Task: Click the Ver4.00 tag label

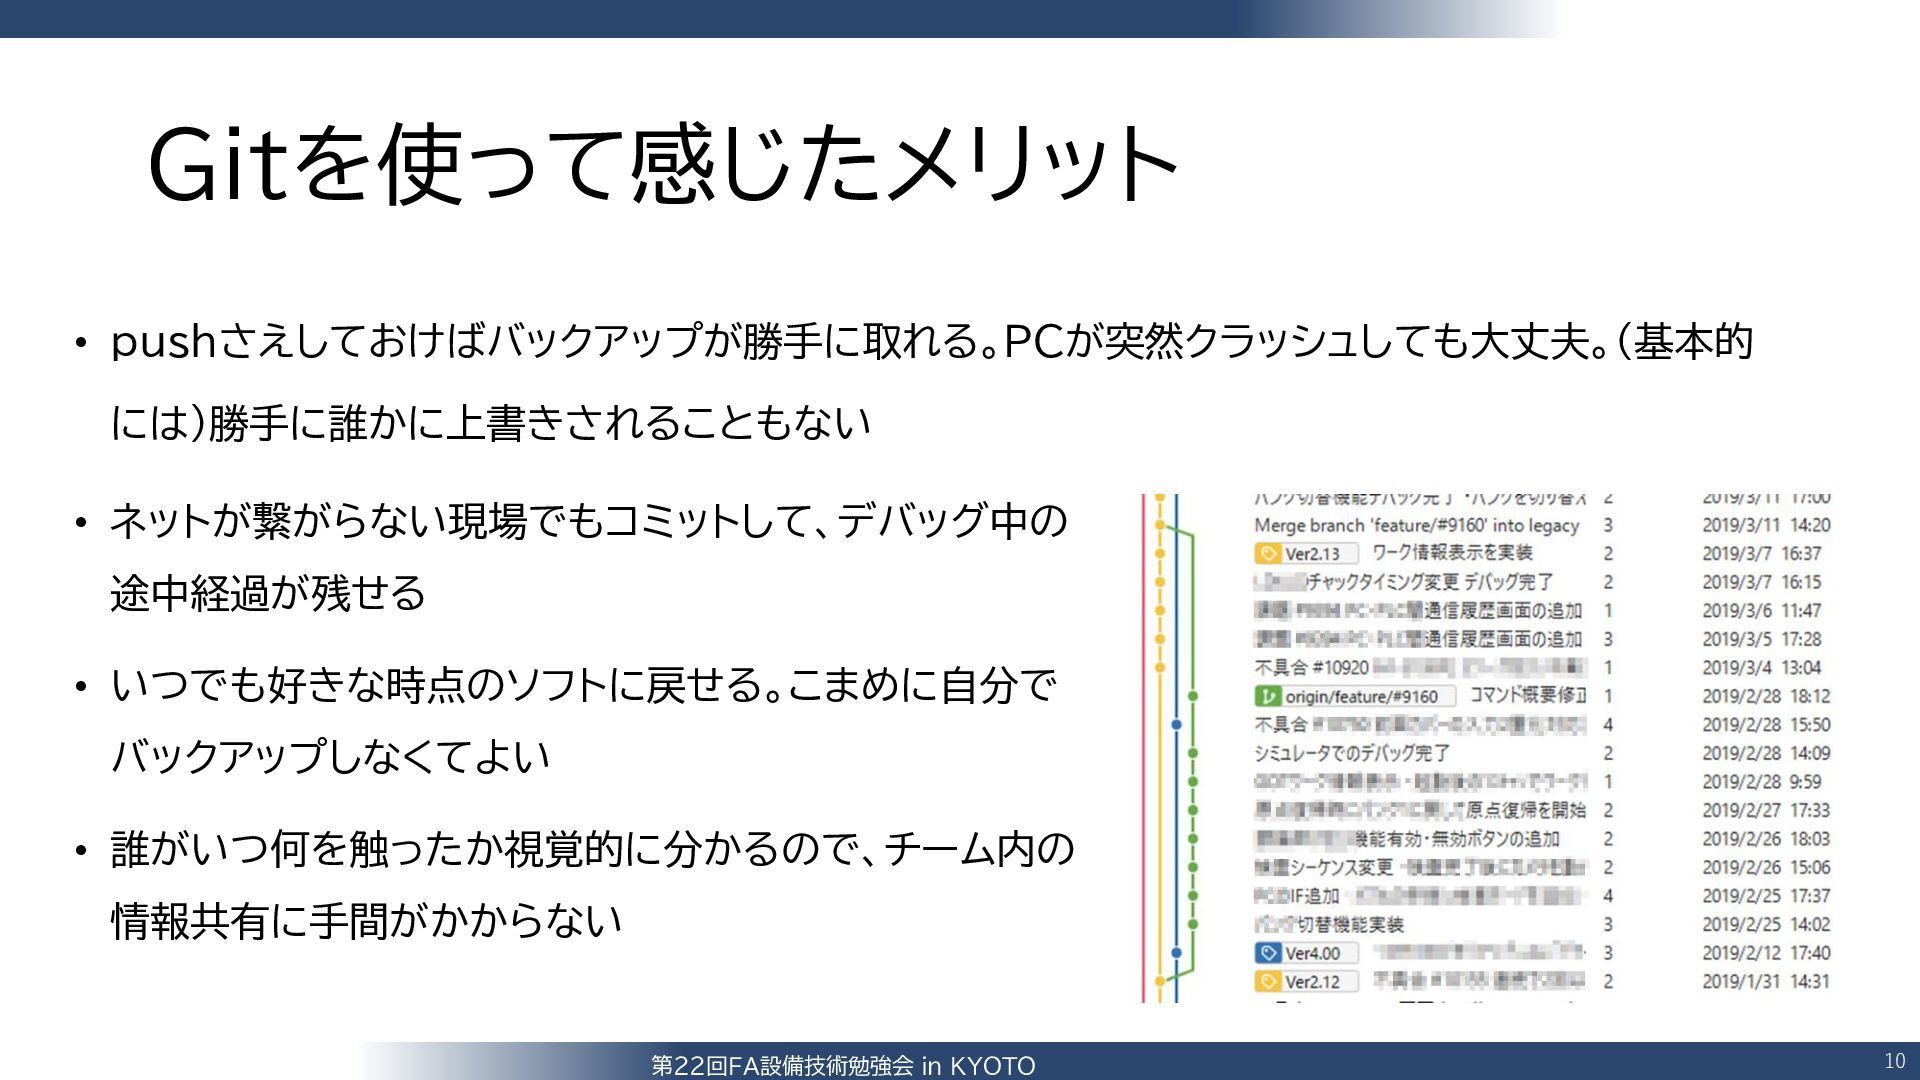Action: click(x=1312, y=953)
